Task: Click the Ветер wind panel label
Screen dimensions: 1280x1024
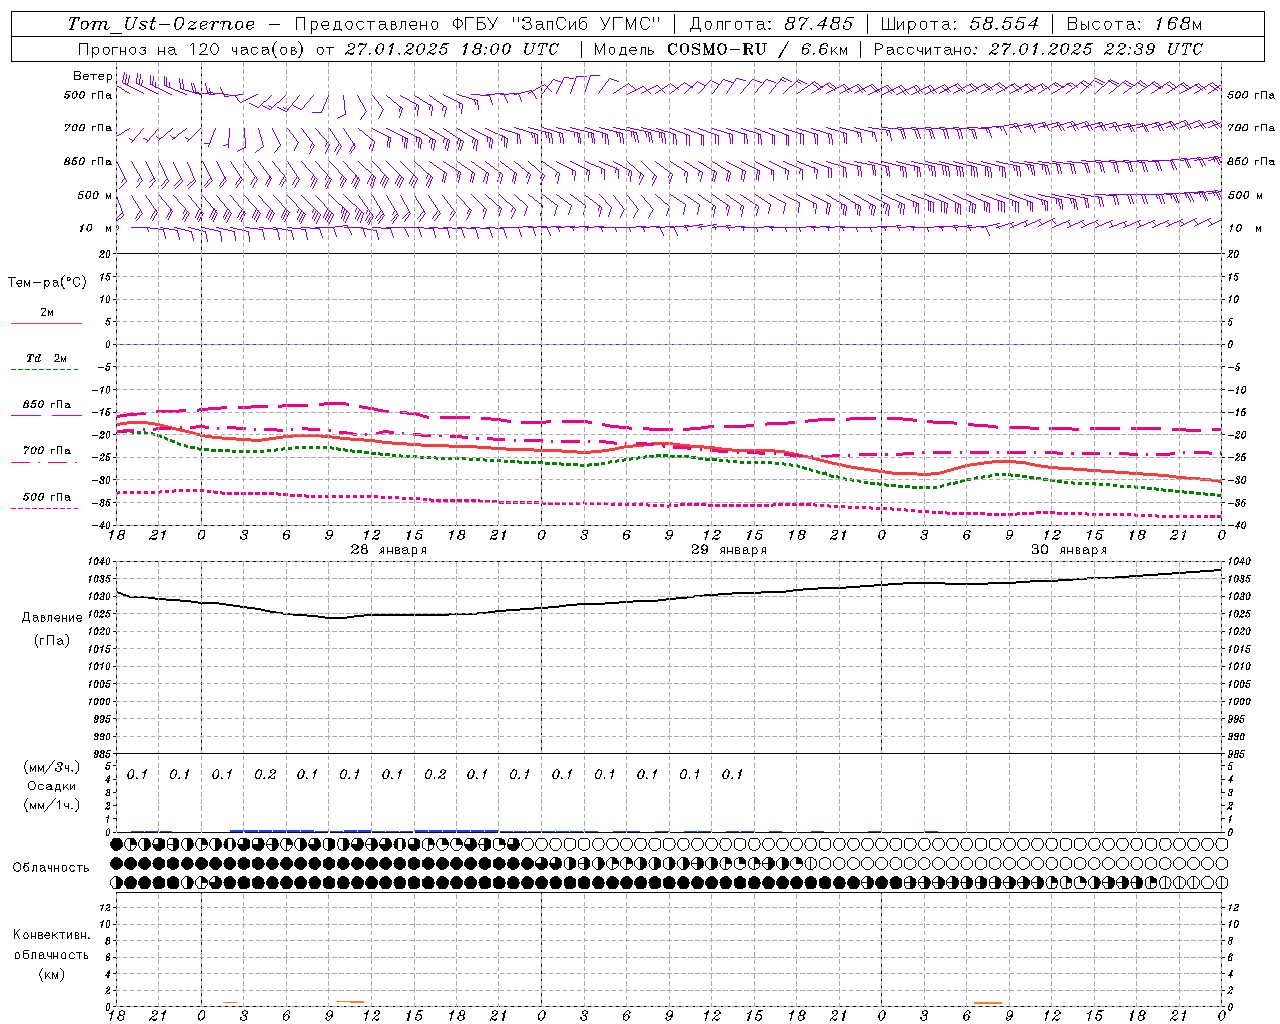Action: (93, 76)
